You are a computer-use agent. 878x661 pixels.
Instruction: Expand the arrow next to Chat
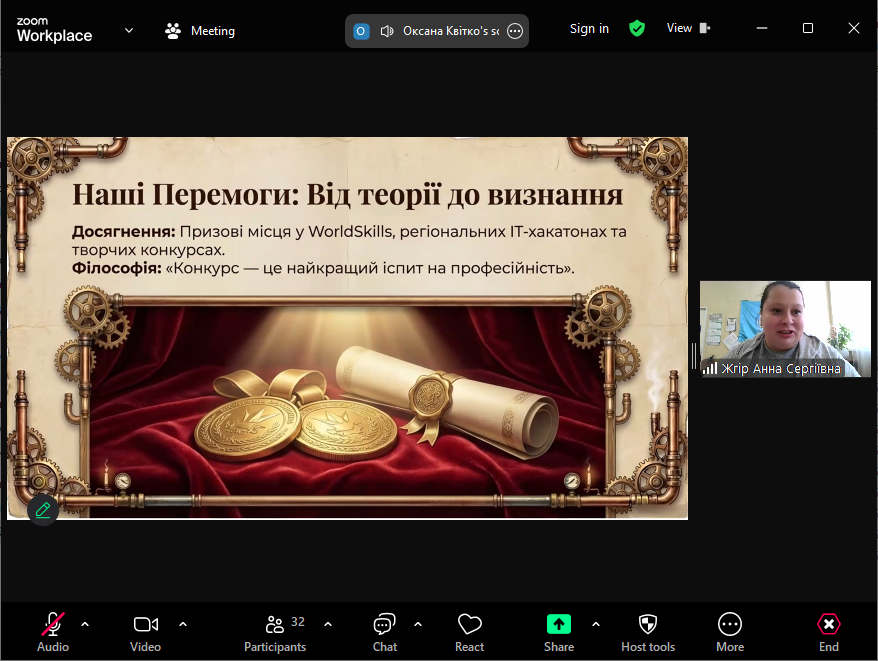[x=418, y=624]
